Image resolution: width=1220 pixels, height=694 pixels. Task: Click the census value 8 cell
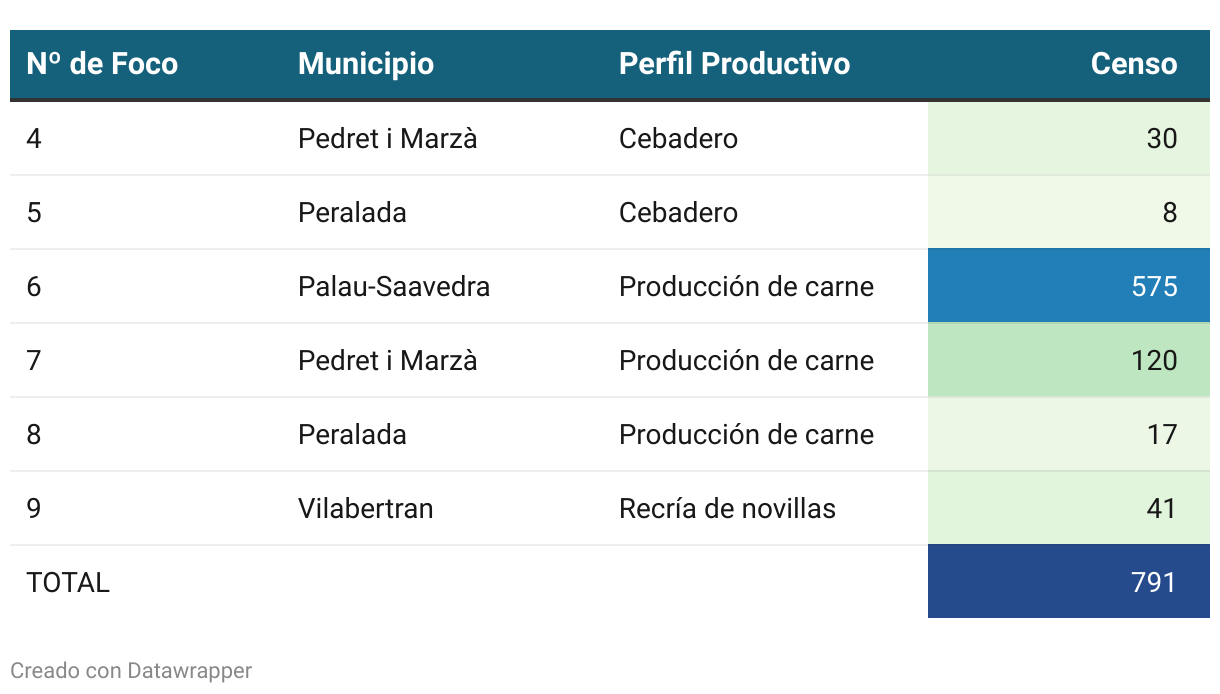[x=1068, y=212]
